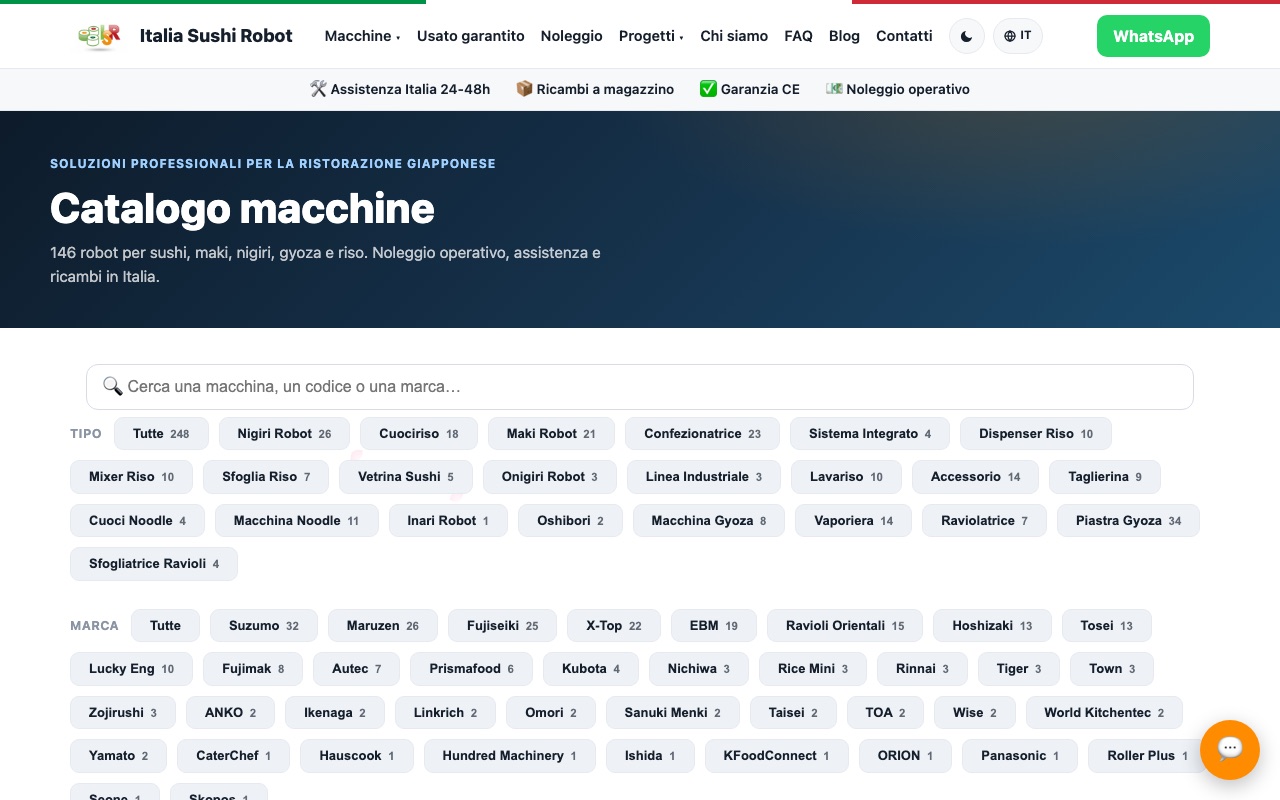Filter by Dispenser Riso type
Image resolution: width=1280 pixels, height=800 pixels.
click(1036, 434)
